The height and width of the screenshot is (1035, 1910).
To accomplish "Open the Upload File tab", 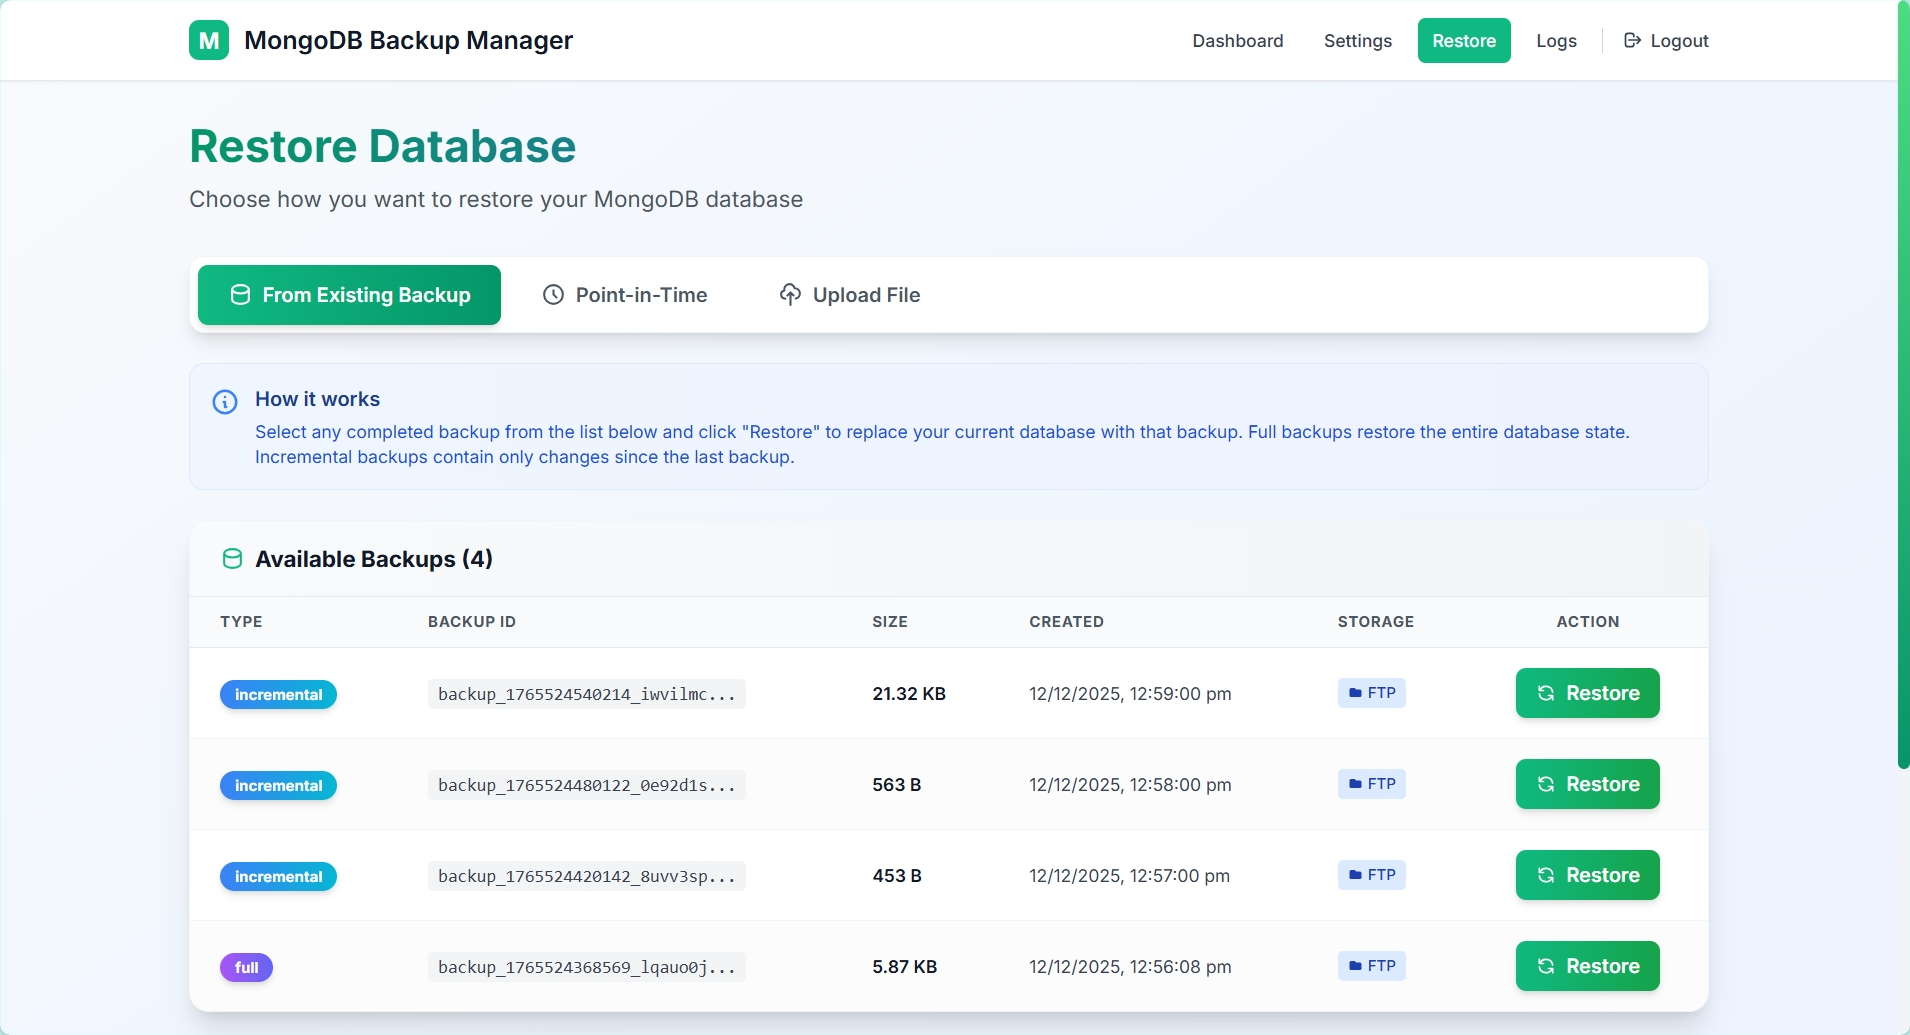I will pyautogui.click(x=849, y=295).
